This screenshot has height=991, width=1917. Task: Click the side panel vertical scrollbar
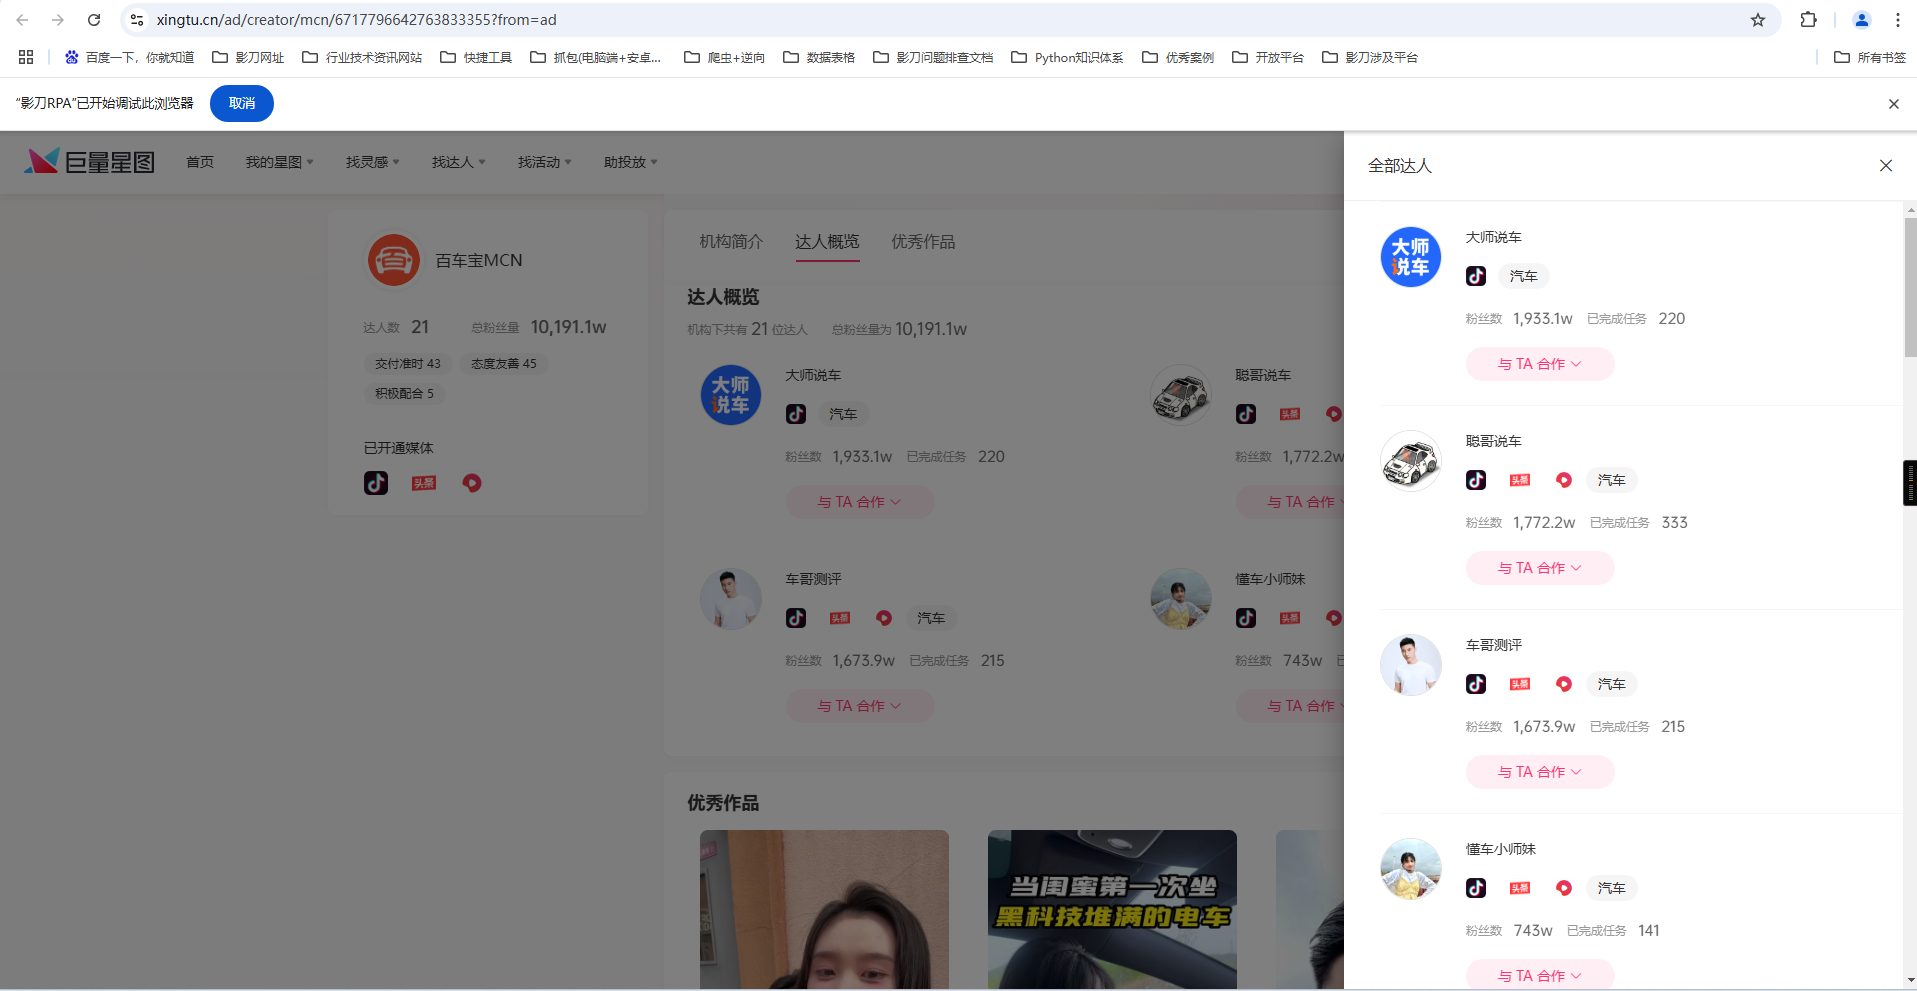[x=1910, y=290]
